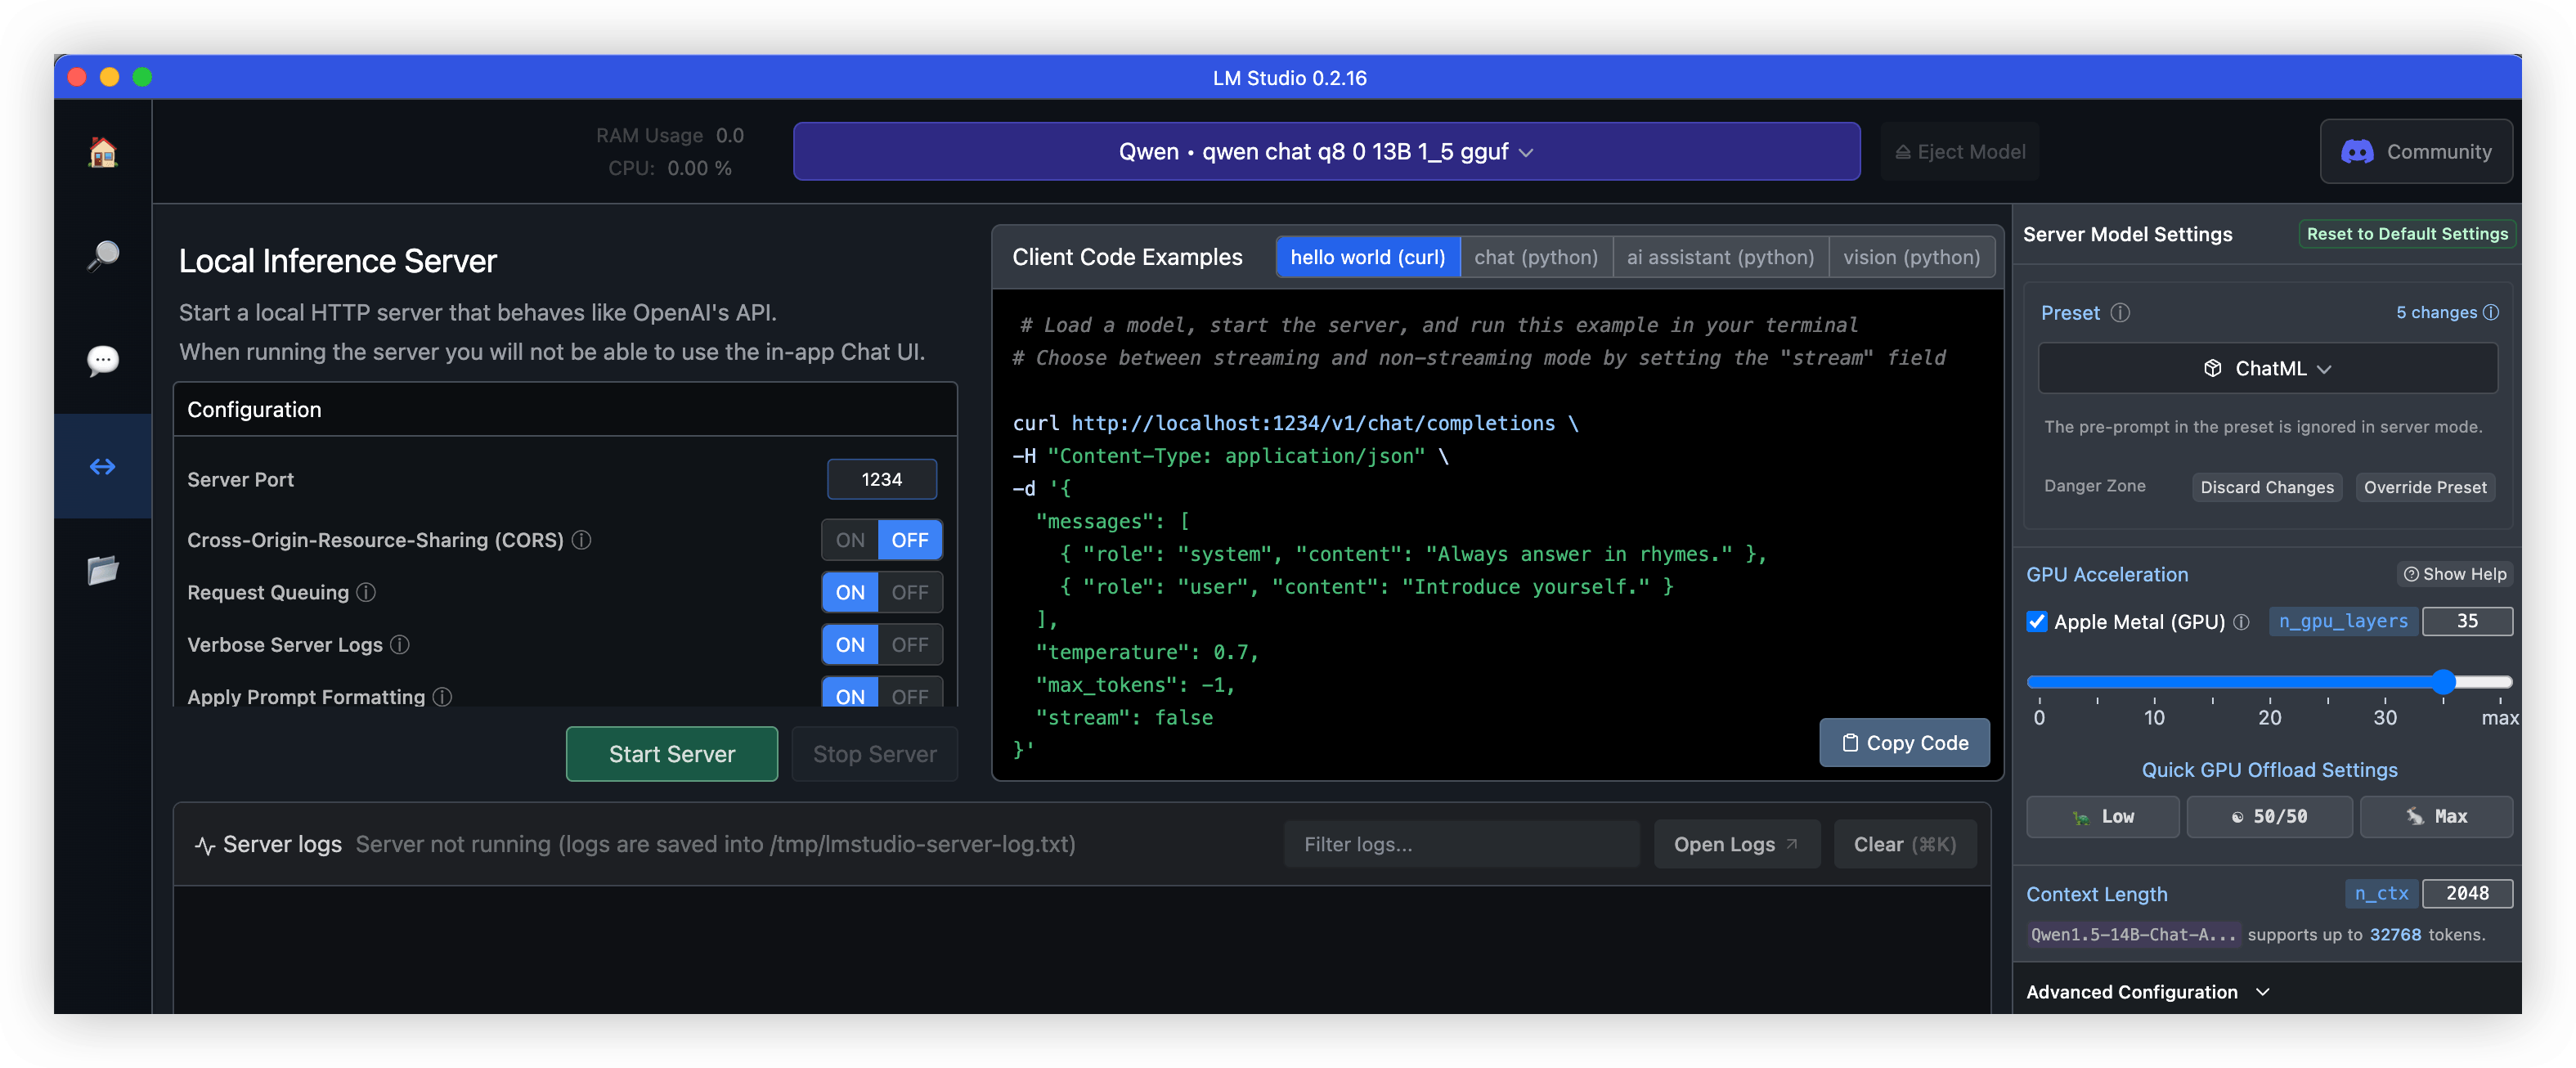Turn on CORS toggle

pos(849,540)
